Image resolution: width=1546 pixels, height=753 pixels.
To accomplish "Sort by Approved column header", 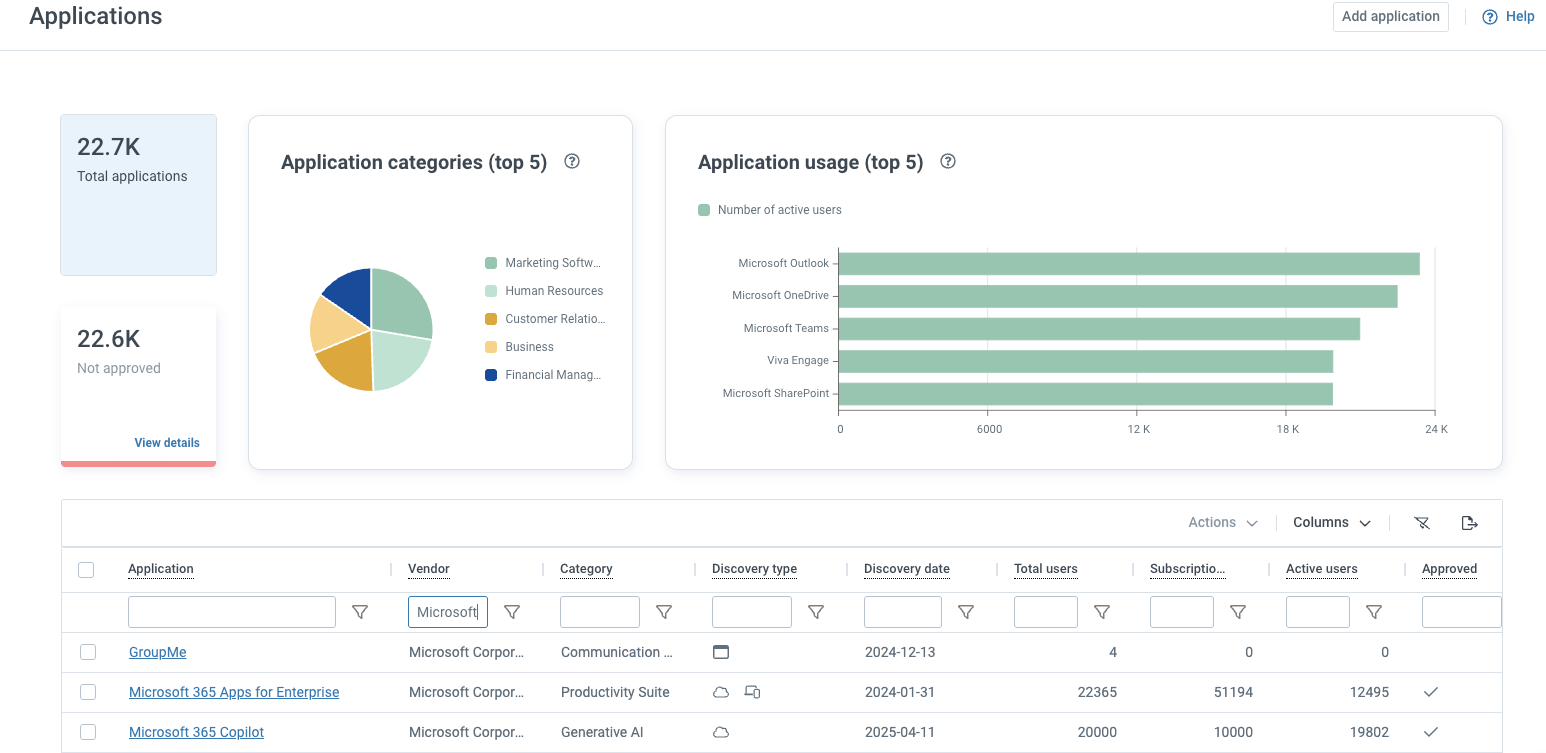I will [x=1449, y=569].
